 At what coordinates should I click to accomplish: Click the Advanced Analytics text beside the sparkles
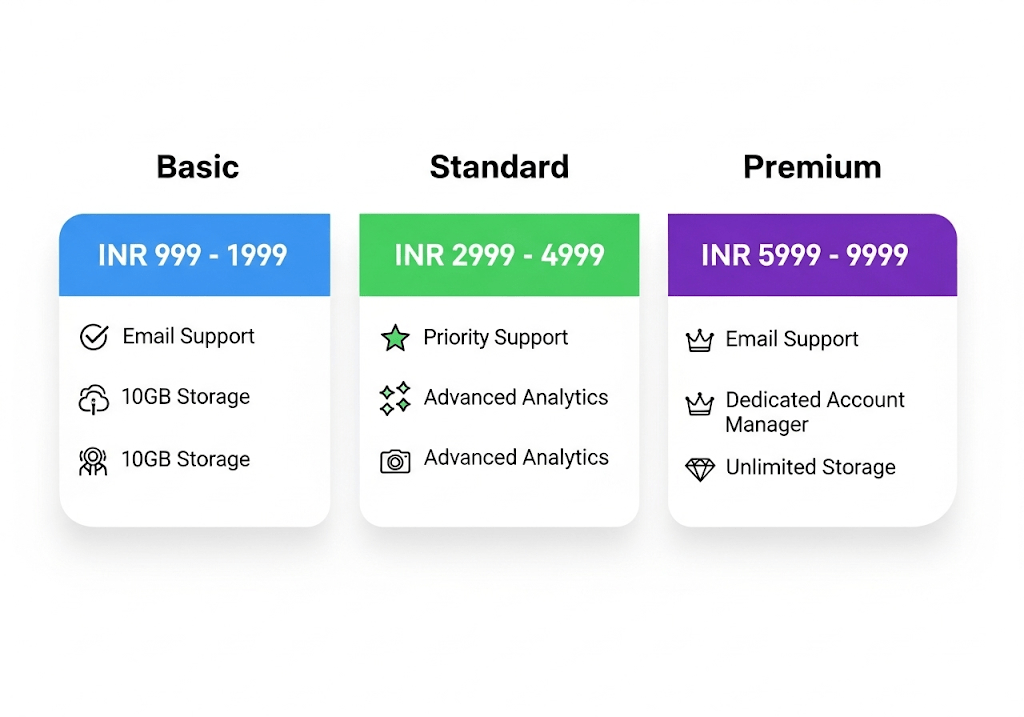515,397
